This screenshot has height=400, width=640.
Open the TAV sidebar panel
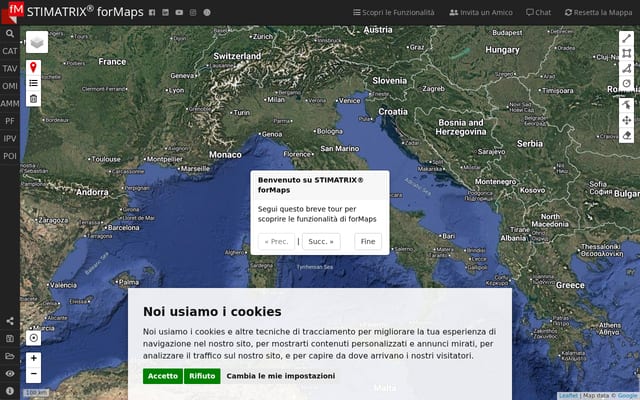10,69
